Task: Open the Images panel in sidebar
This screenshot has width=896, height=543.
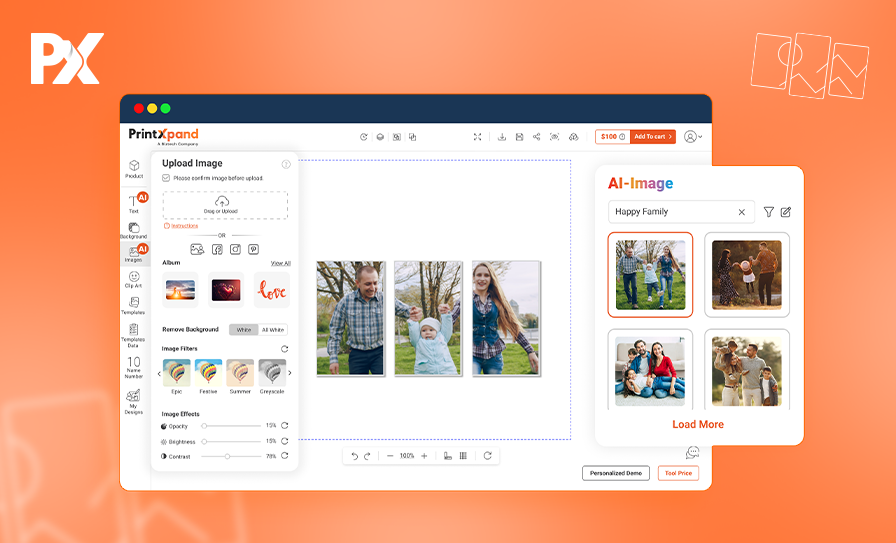Action: (x=134, y=254)
